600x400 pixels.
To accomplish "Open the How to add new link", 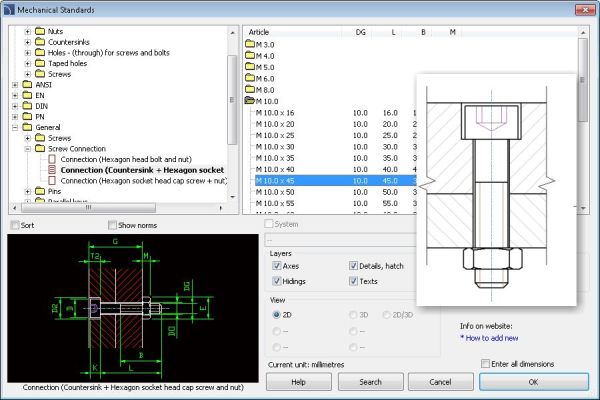I will [x=489, y=338].
